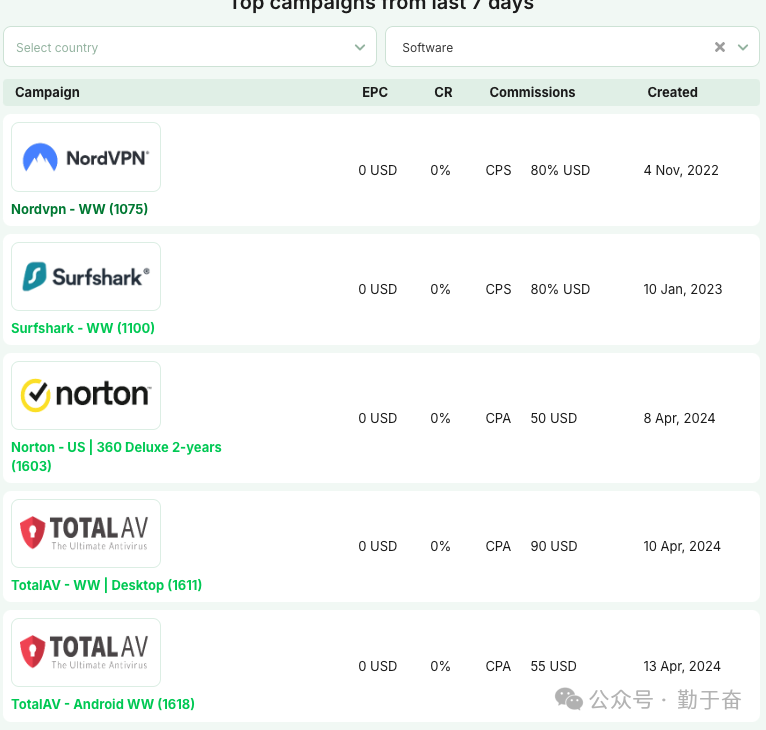
Task: Follow the Nordvpn - WW (1075) link
Action: pos(80,209)
